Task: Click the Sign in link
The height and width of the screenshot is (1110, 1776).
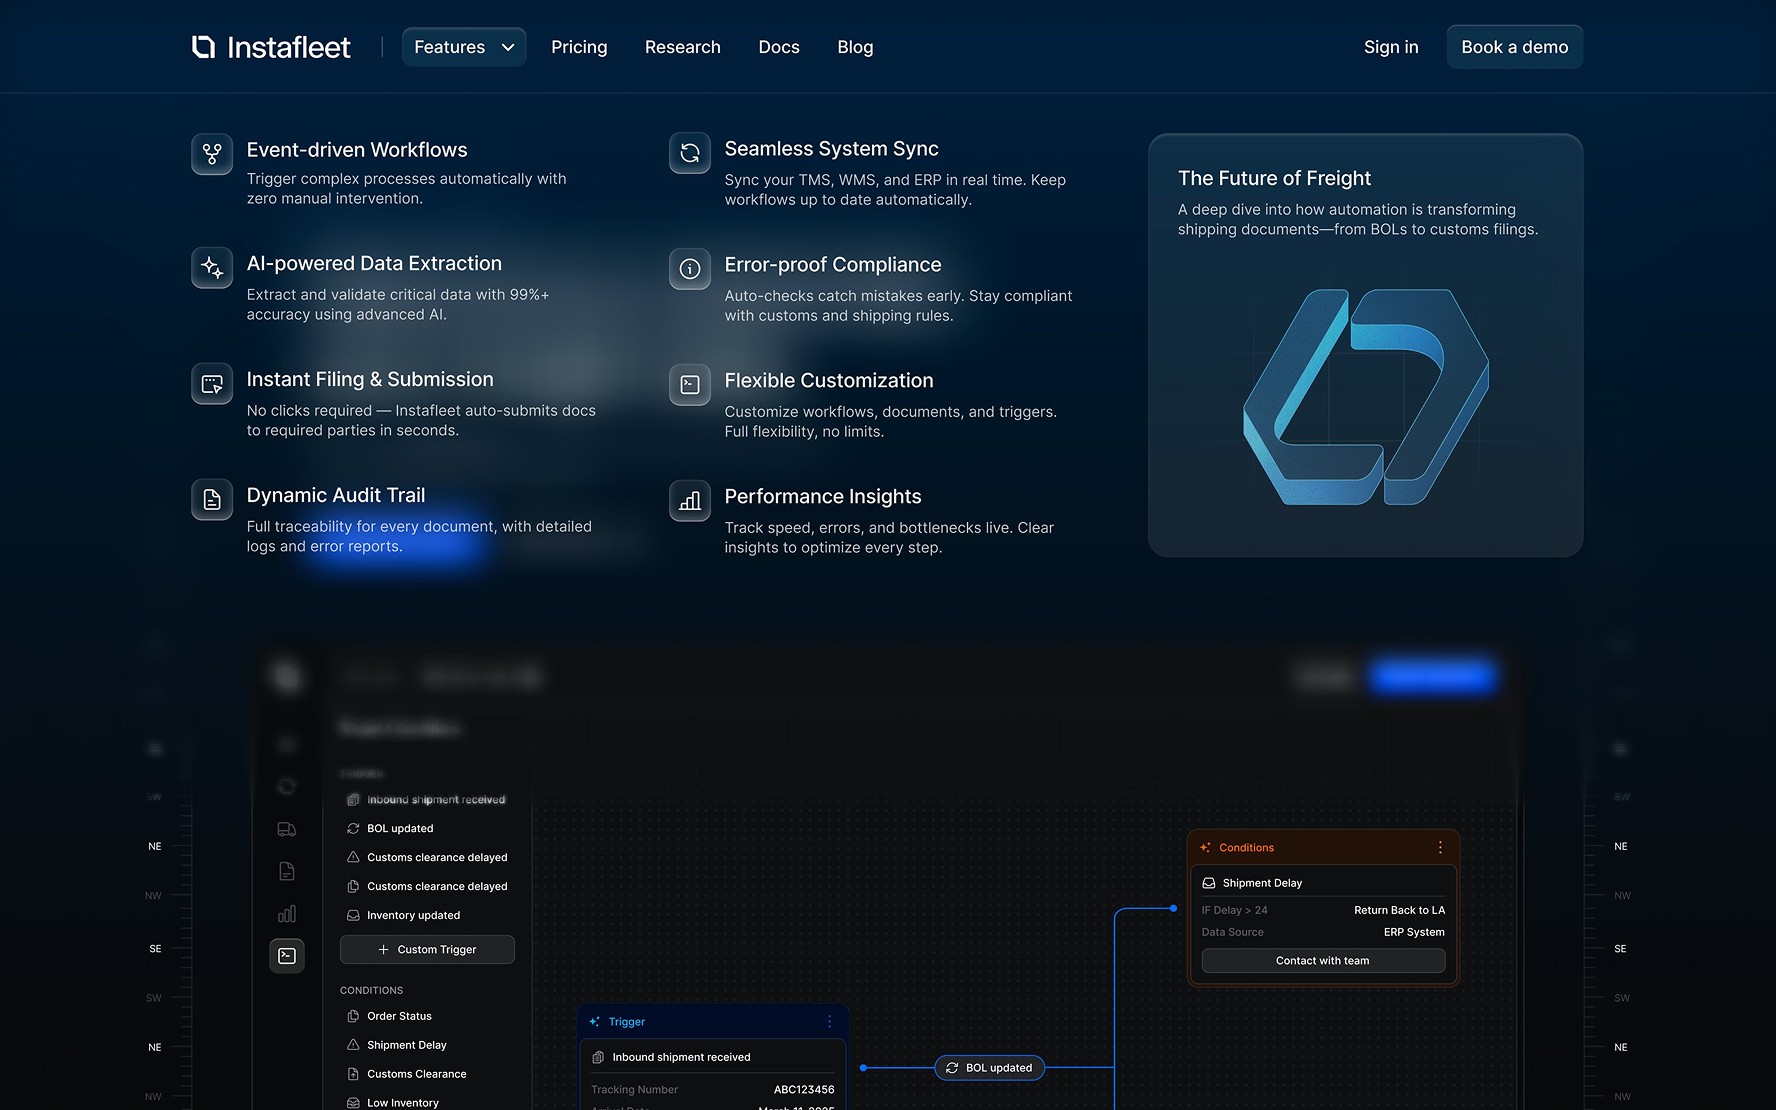Action: (x=1391, y=47)
